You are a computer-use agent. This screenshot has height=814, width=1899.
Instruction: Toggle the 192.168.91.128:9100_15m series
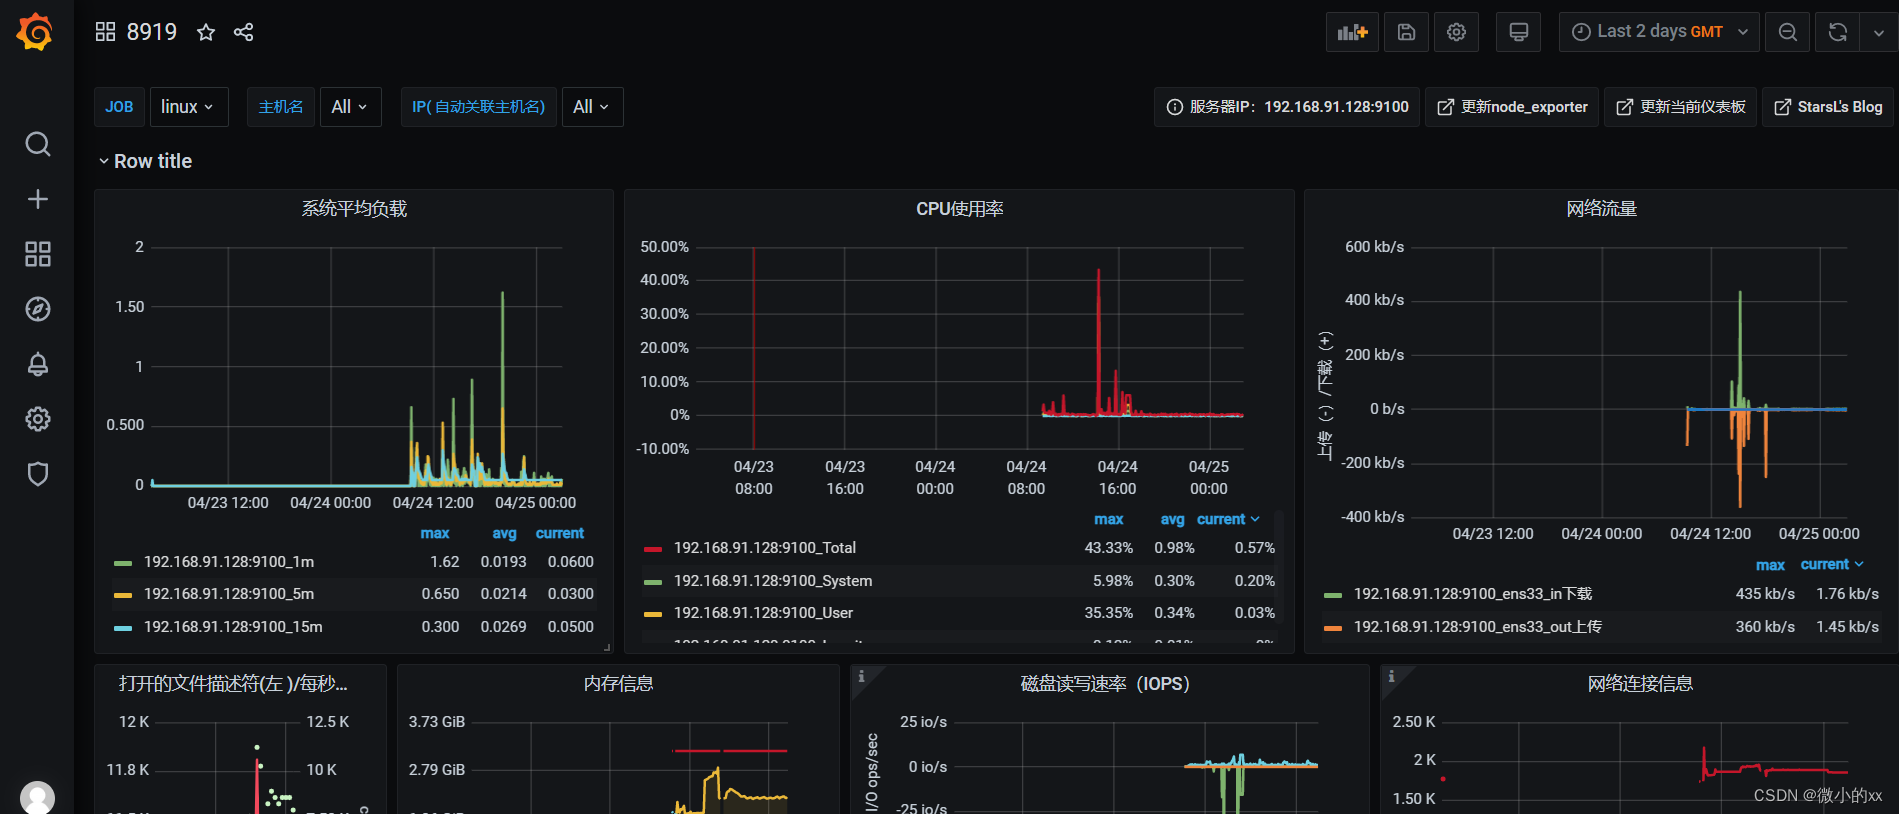pyautogui.click(x=233, y=627)
